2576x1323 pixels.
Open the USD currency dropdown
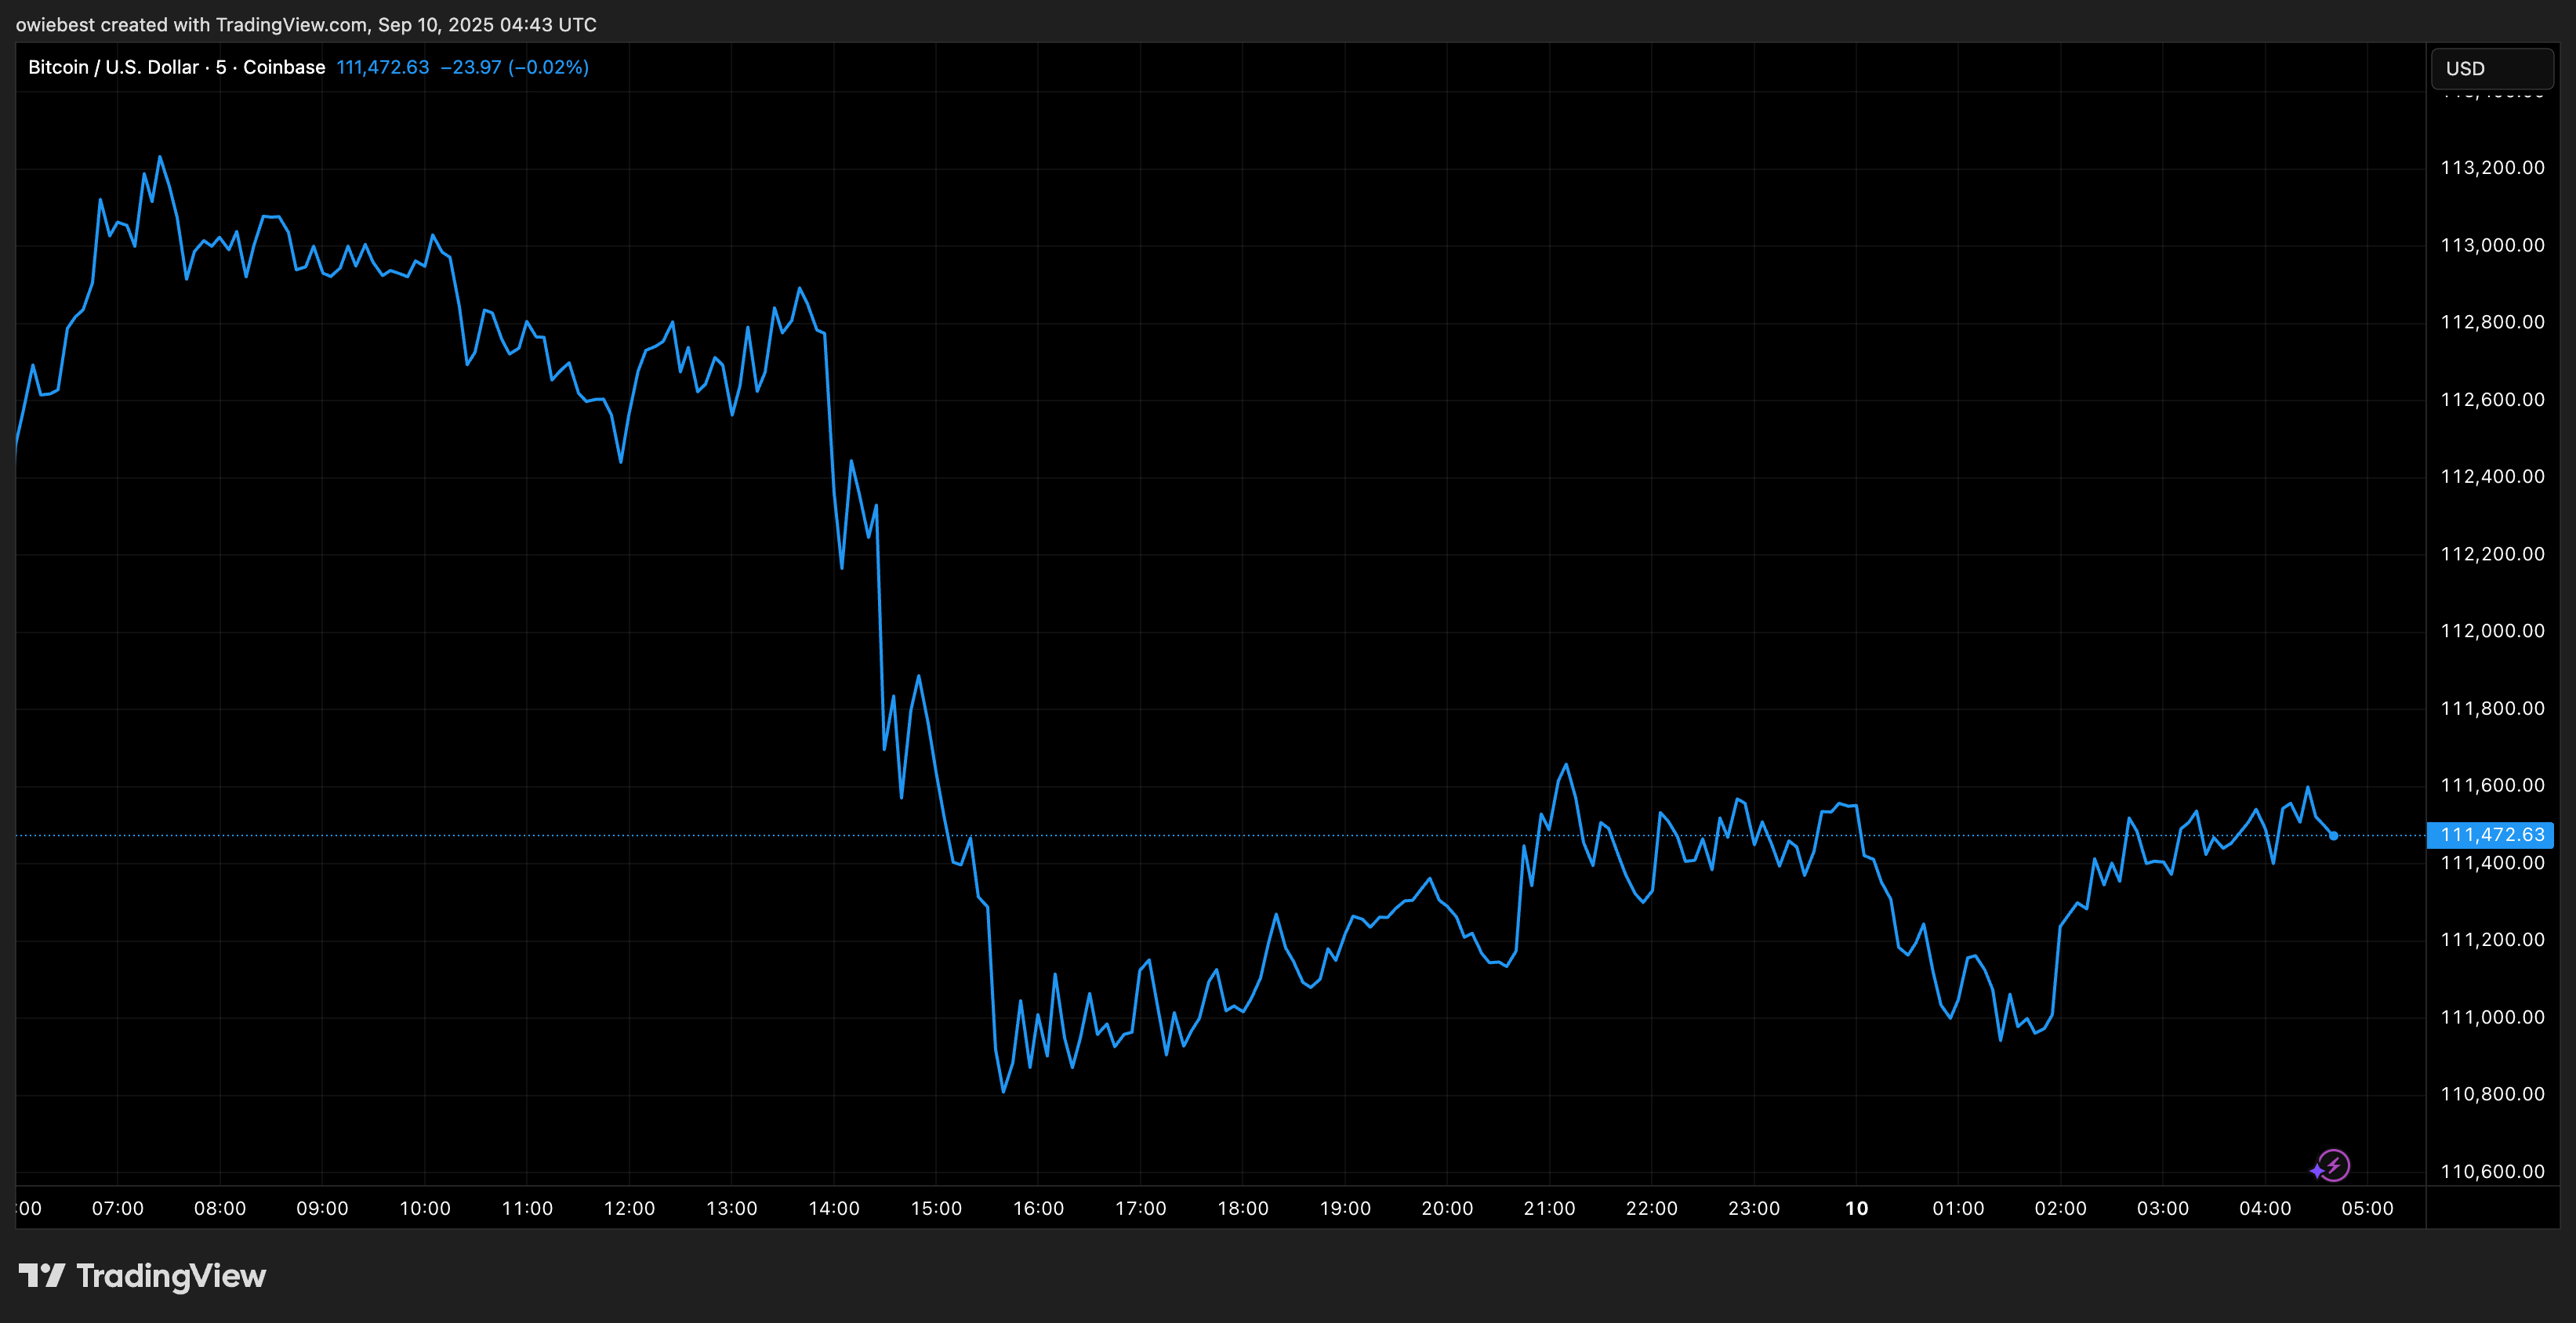pos(2491,68)
